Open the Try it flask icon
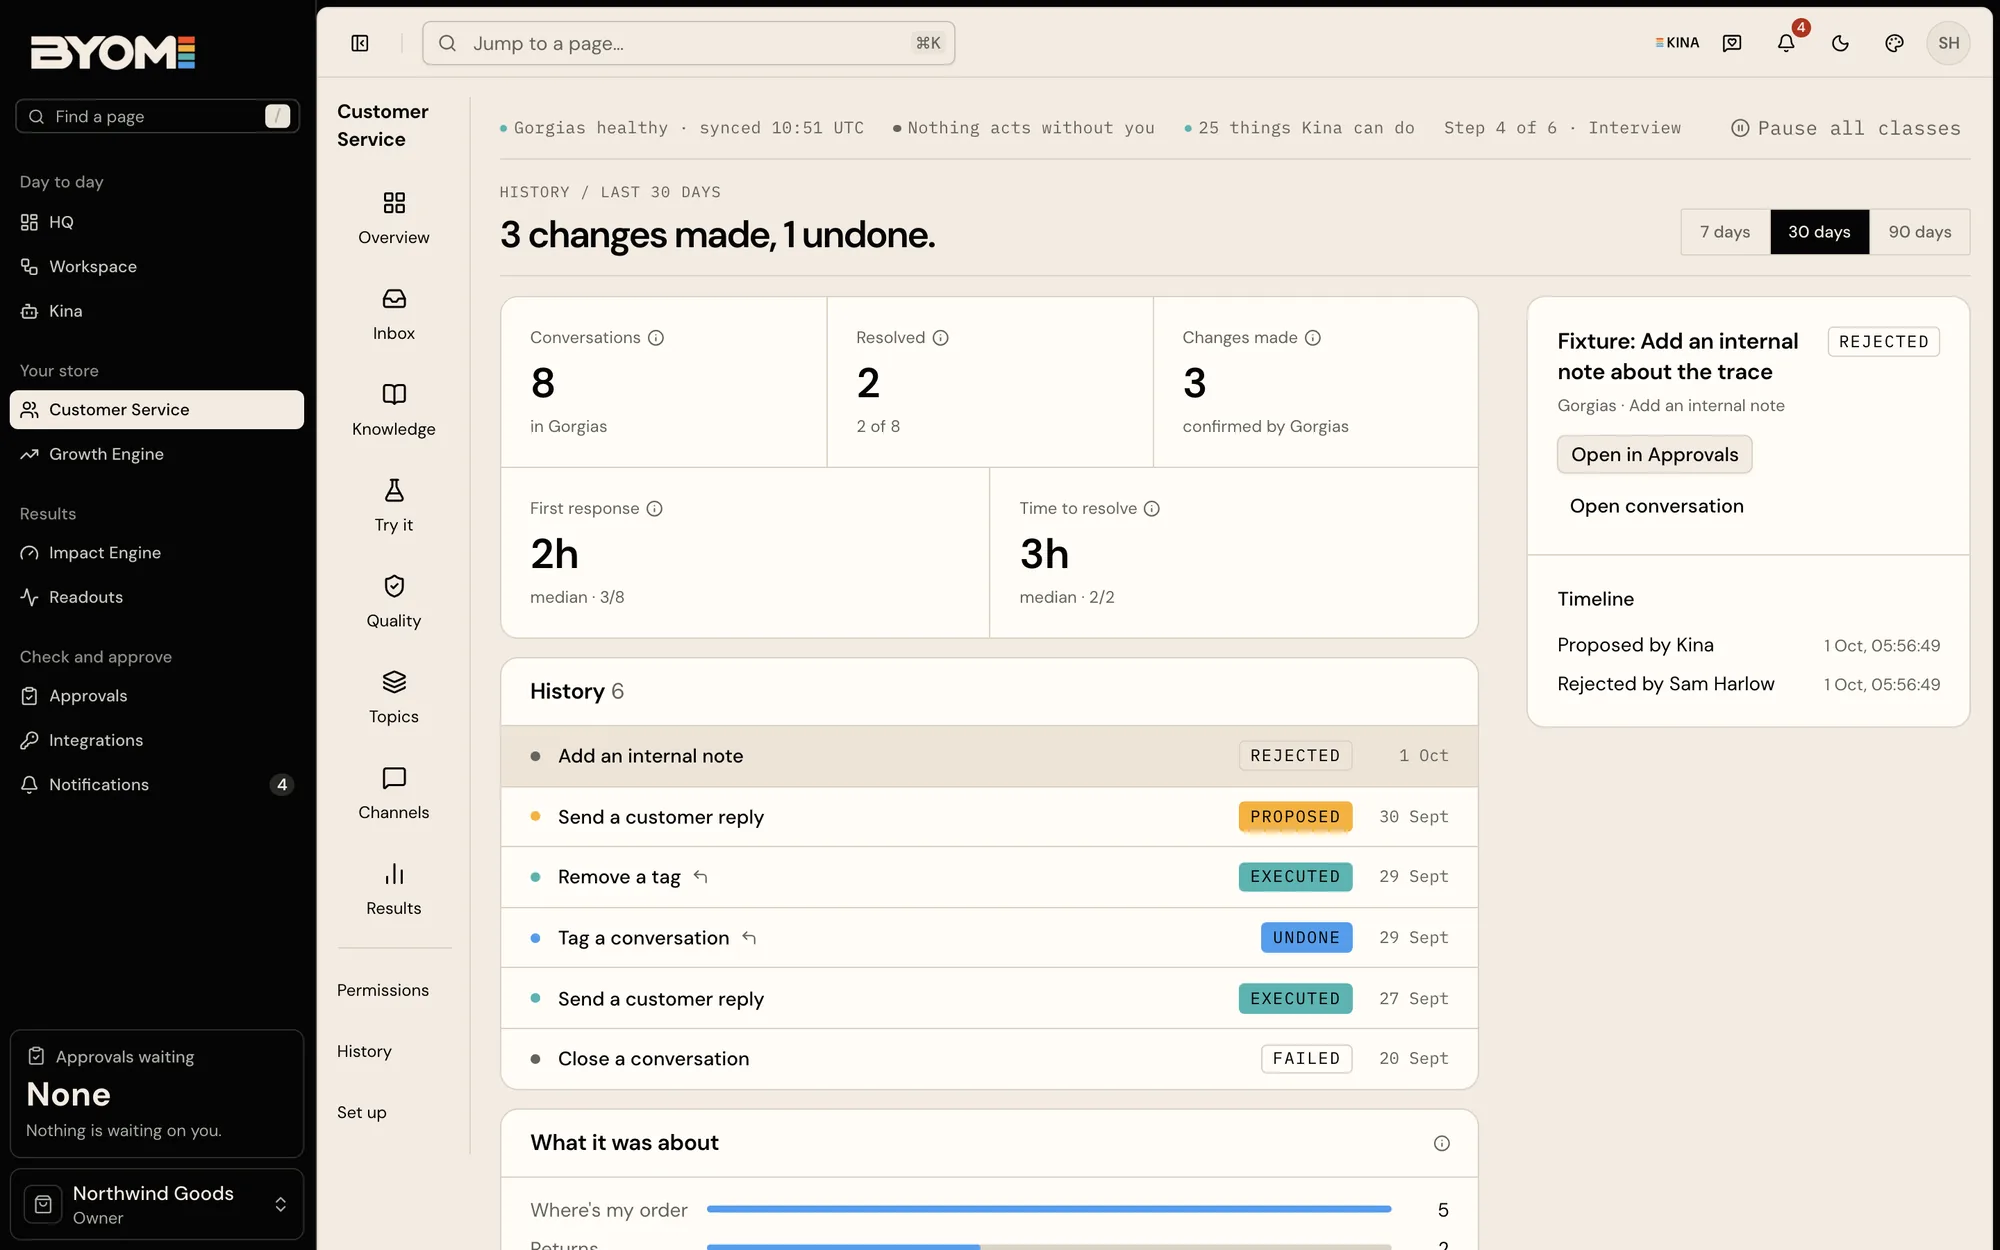This screenshot has height=1250, width=2000. [394, 490]
